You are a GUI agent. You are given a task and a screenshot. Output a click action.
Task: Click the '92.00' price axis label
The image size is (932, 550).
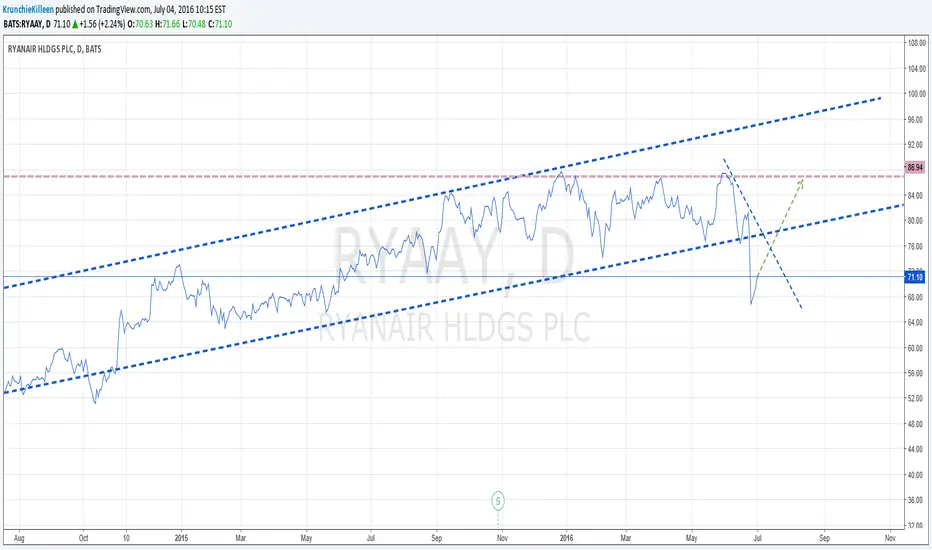pyautogui.click(x=915, y=144)
